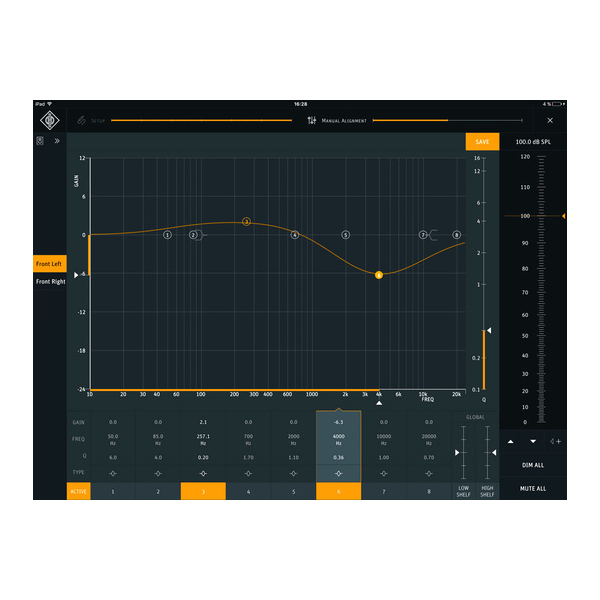Click the Q slider handle beside the graph
Image resolution: width=600 pixels, height=600 pixels.
489,330
